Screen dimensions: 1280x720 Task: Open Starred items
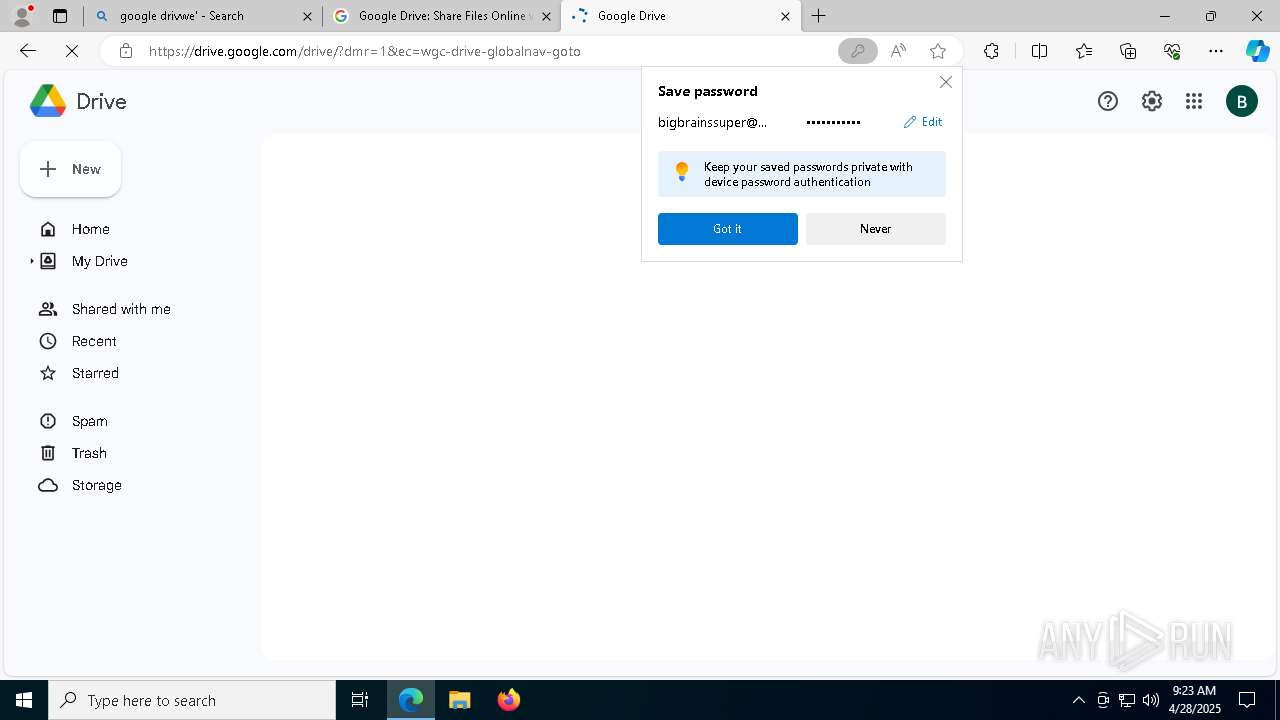click(95, 373)
